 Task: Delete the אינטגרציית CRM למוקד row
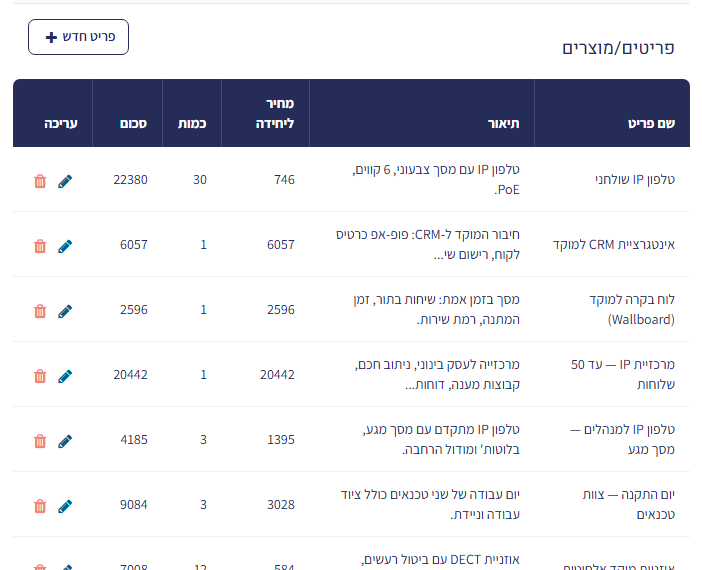[x=40, y=246]
